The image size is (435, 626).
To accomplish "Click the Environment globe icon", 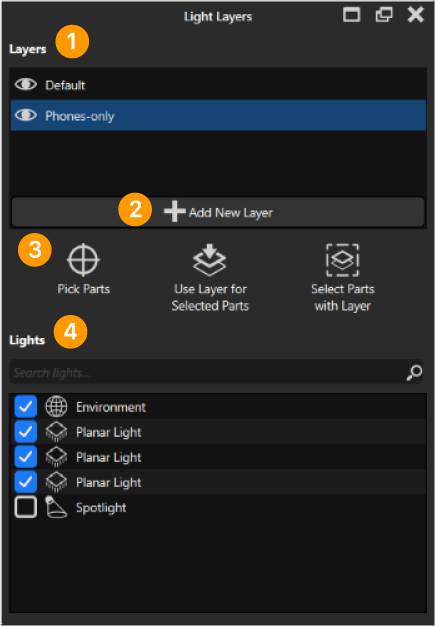I will tap(56, 406).
